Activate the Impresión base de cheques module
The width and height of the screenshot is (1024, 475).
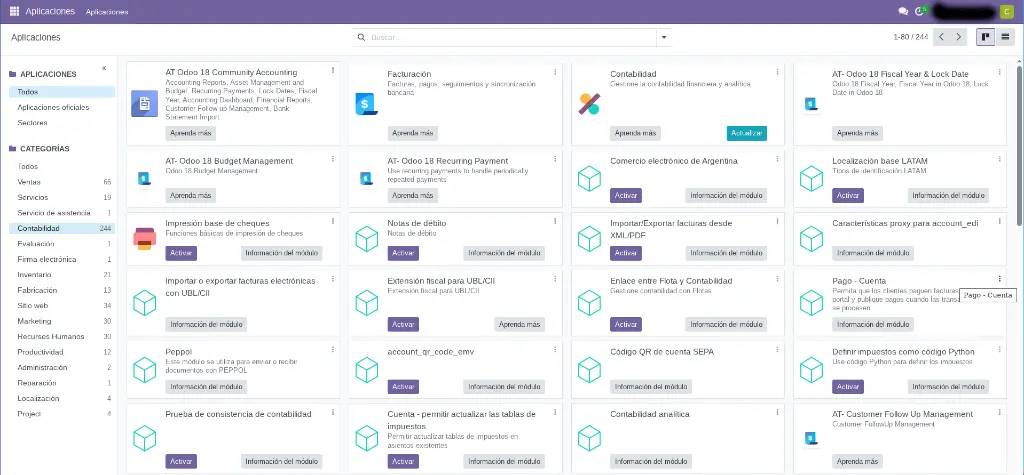pos(180,253)
